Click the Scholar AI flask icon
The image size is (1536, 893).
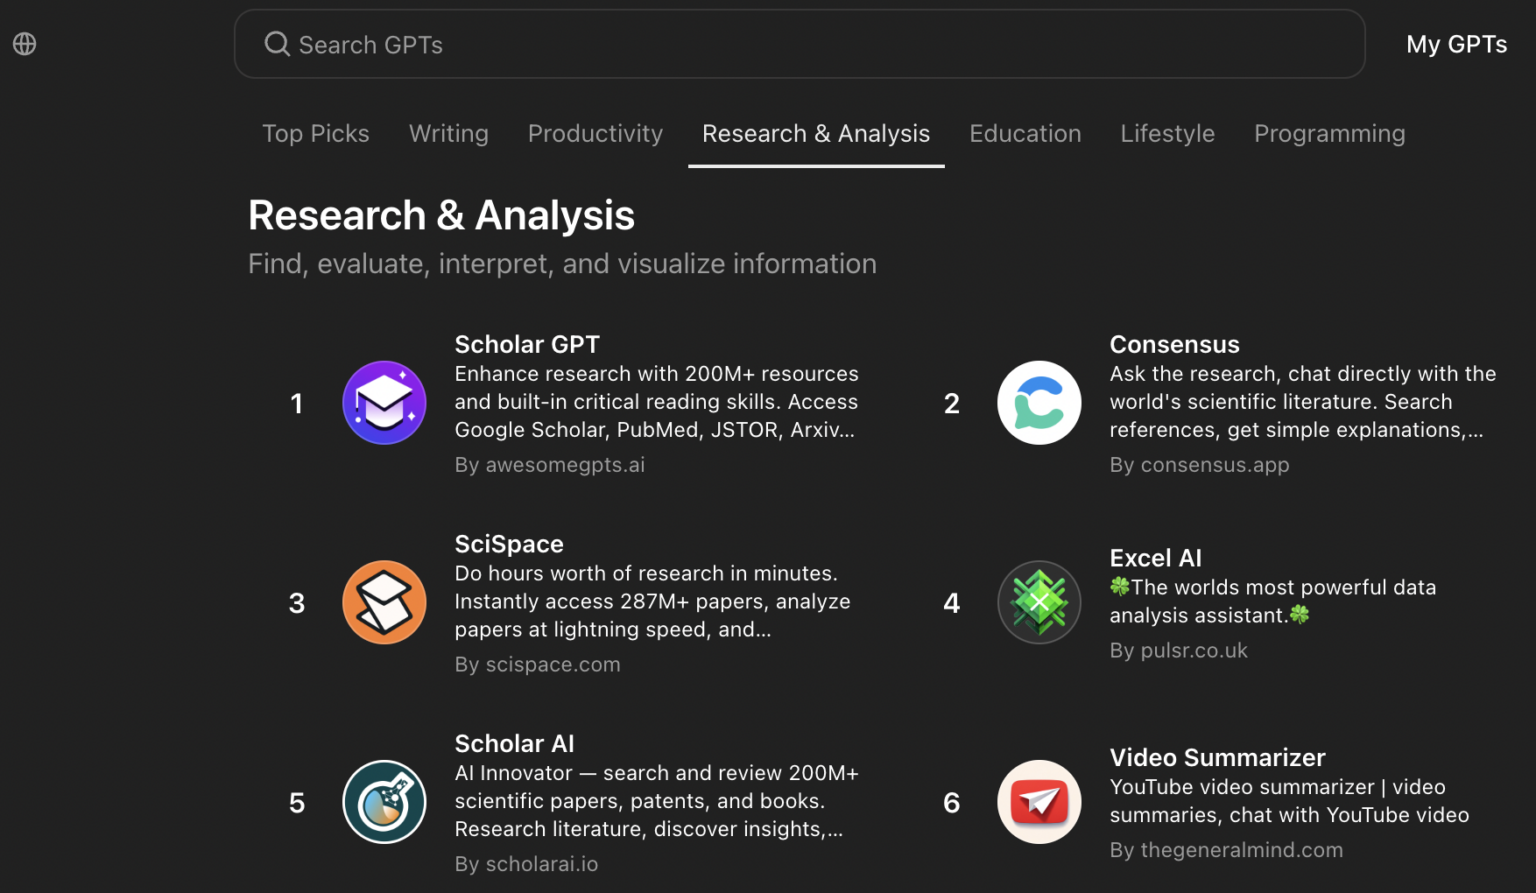coord(384,802)
